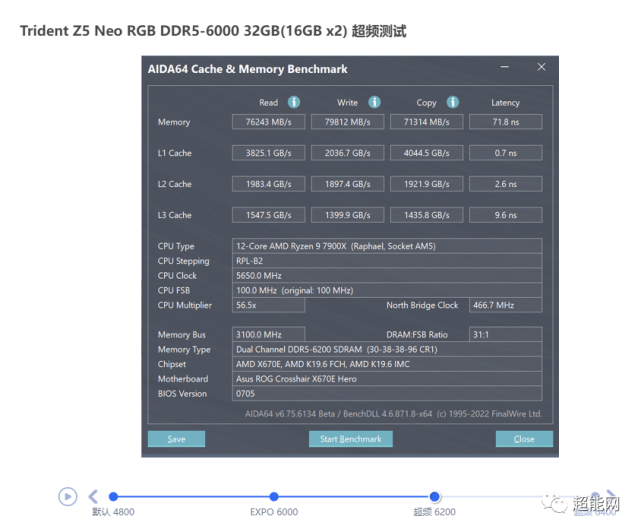
Task: Select the 默认 4800 timeline dot
Action: (113, 497)
